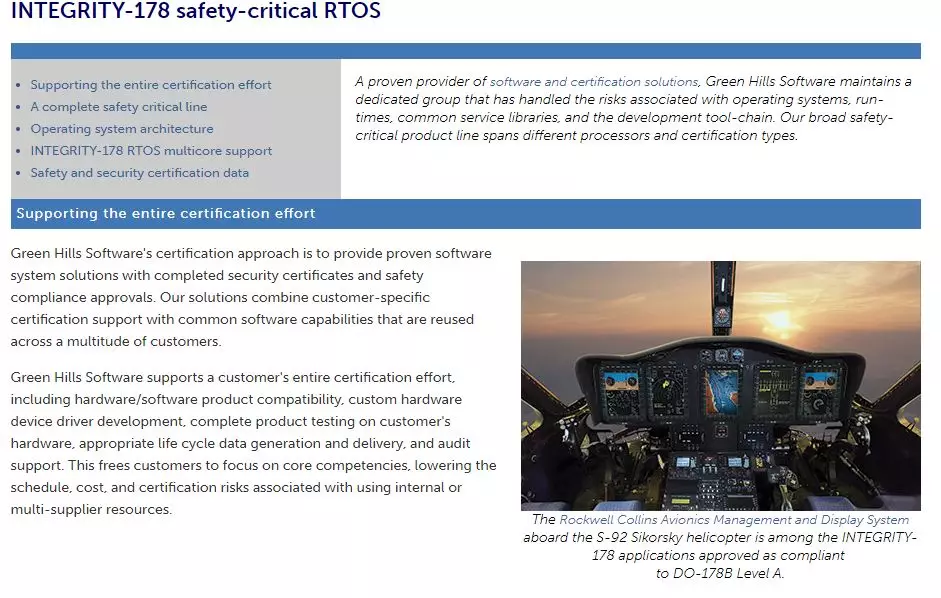Click the image caption about S-92 Sikorsky
This screenshot has height=598, width=941.
pos(720,546)
